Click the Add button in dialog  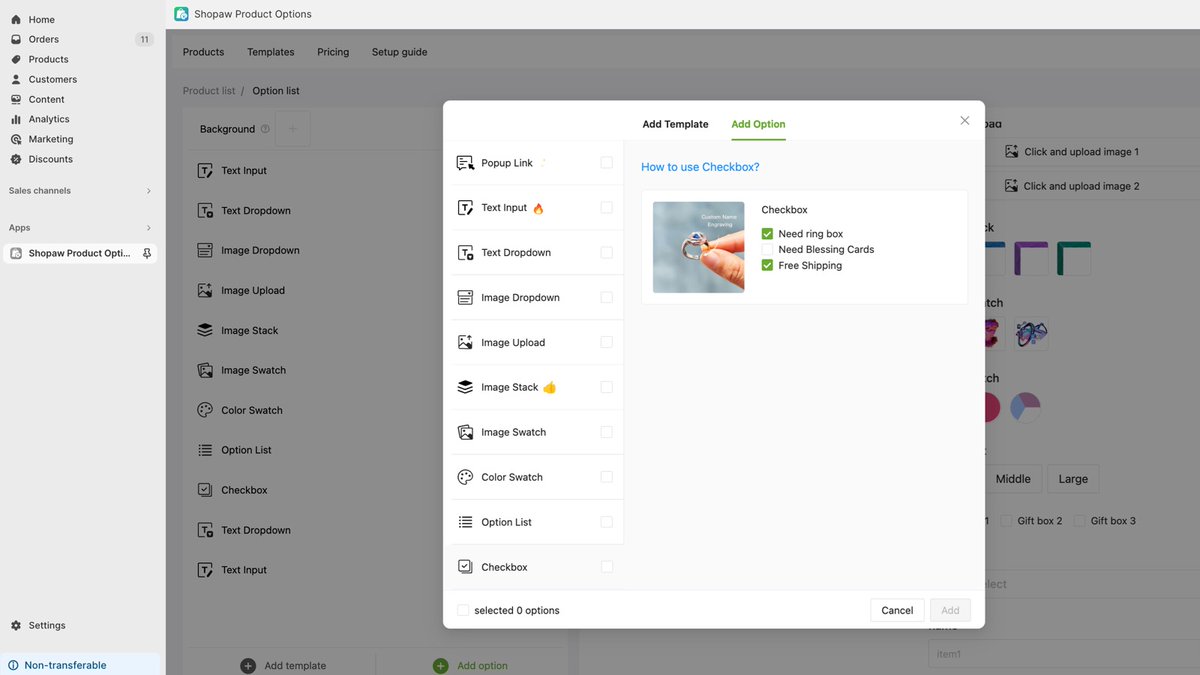pos(950,610)
